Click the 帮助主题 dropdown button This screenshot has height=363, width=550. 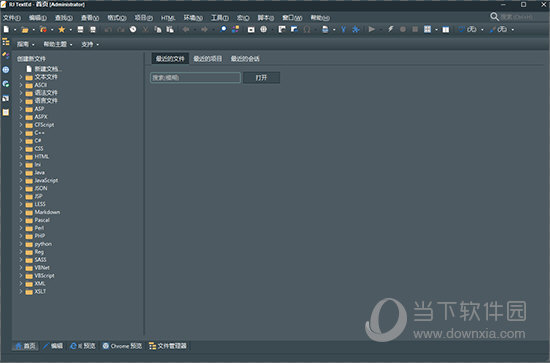click(x=58, y=44)
